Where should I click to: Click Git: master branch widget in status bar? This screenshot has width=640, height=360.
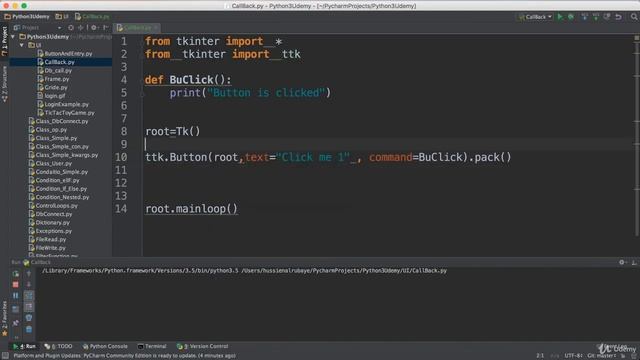click(x=602, y=356)
